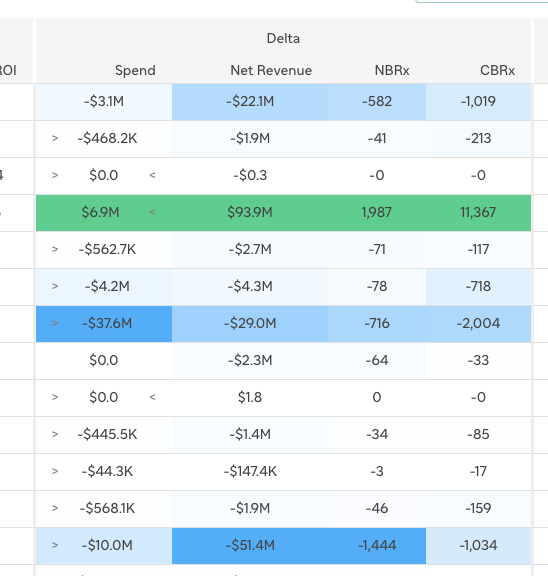Select the -213 CBRx cell
The height and width of the screenshot is (576, 548).
(478, 138)
